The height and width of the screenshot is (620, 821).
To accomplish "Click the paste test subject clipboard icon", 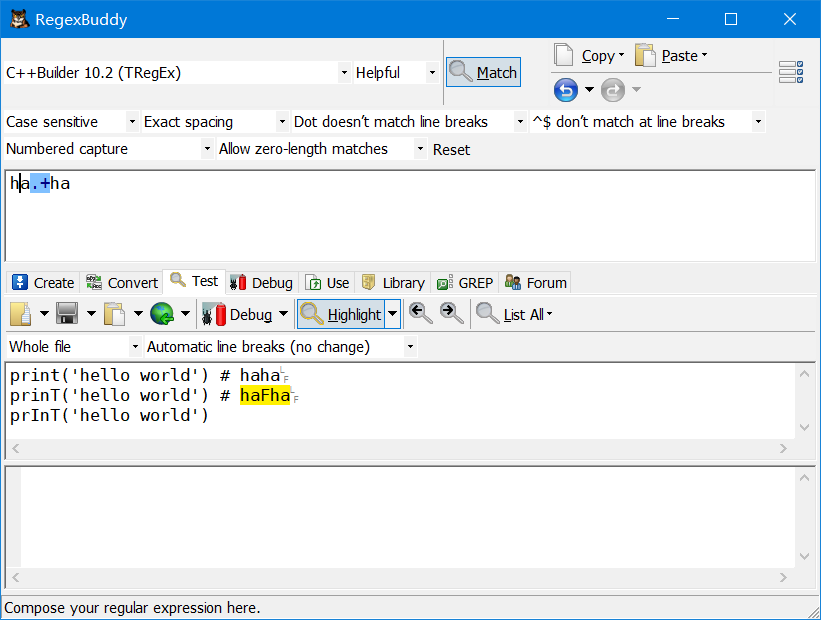I will pos(114,314).
